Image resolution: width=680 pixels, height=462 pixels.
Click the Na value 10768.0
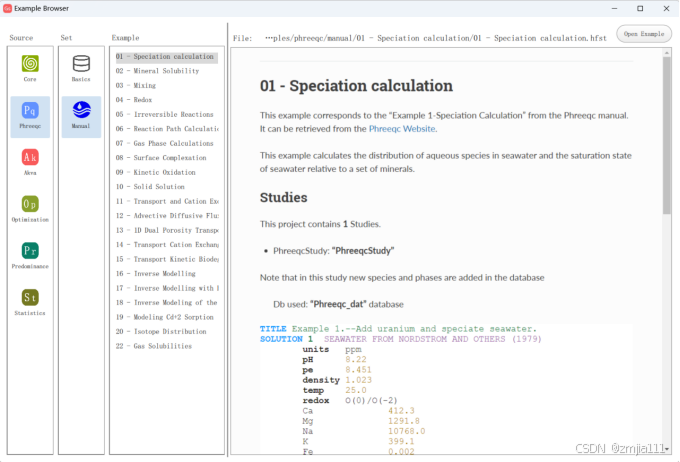(x=406, y=431)
